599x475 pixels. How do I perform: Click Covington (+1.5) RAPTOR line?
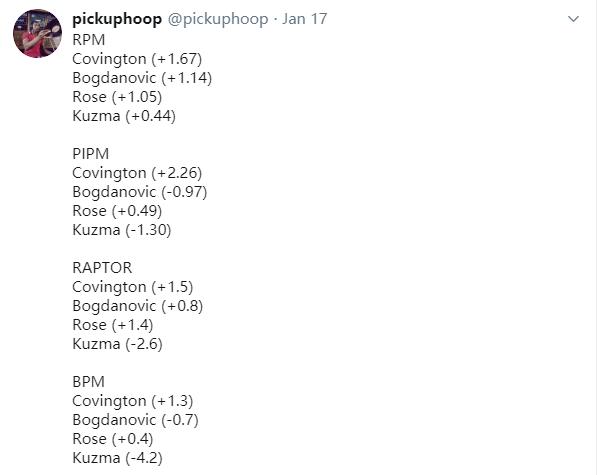(133, 287)
